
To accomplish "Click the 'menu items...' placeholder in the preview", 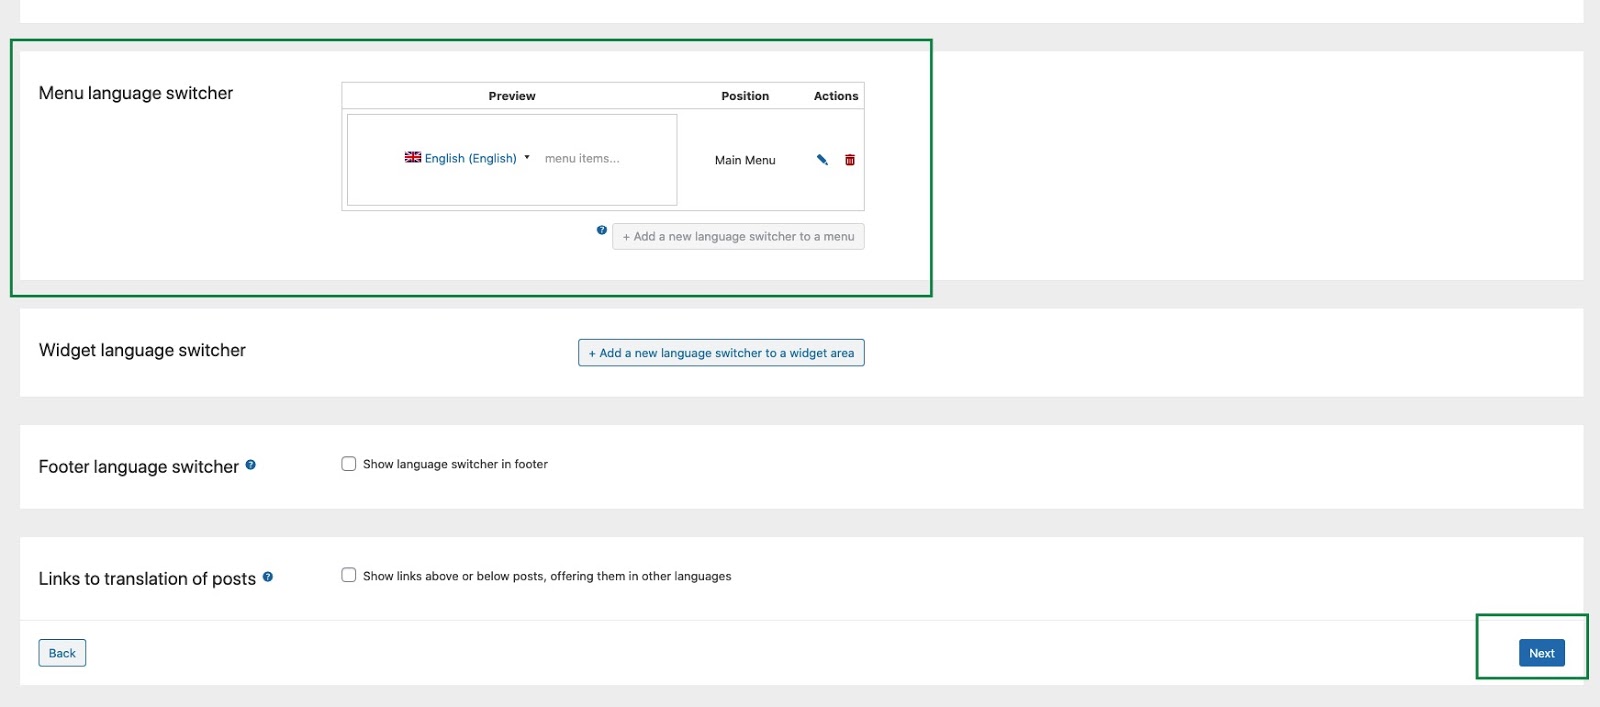I will pos(582,159).
